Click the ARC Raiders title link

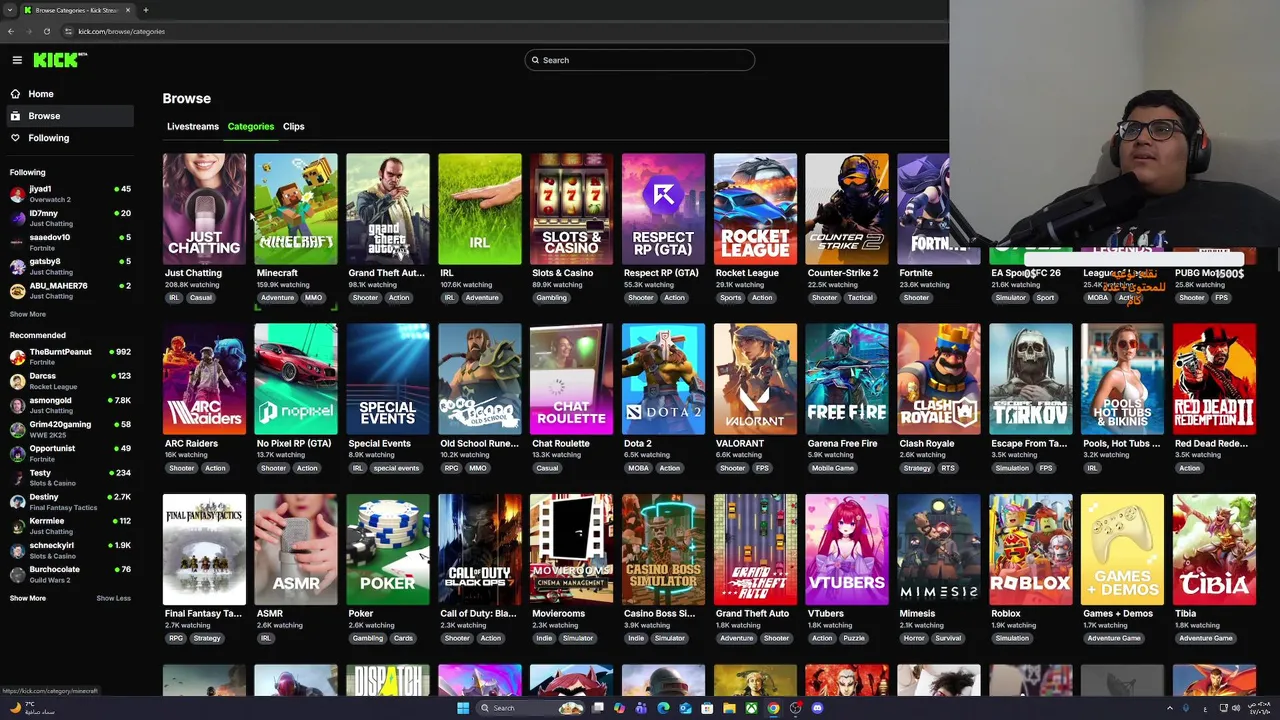[x=192, y=444]
